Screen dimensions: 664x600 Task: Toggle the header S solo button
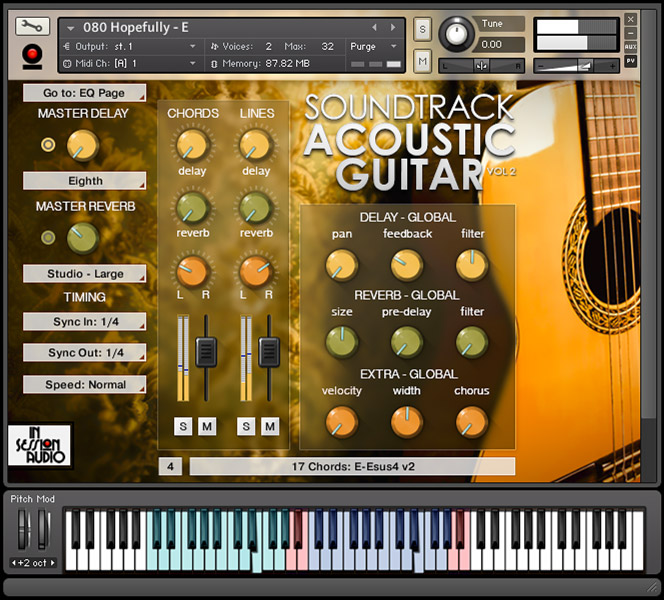[x=422, y=29]
